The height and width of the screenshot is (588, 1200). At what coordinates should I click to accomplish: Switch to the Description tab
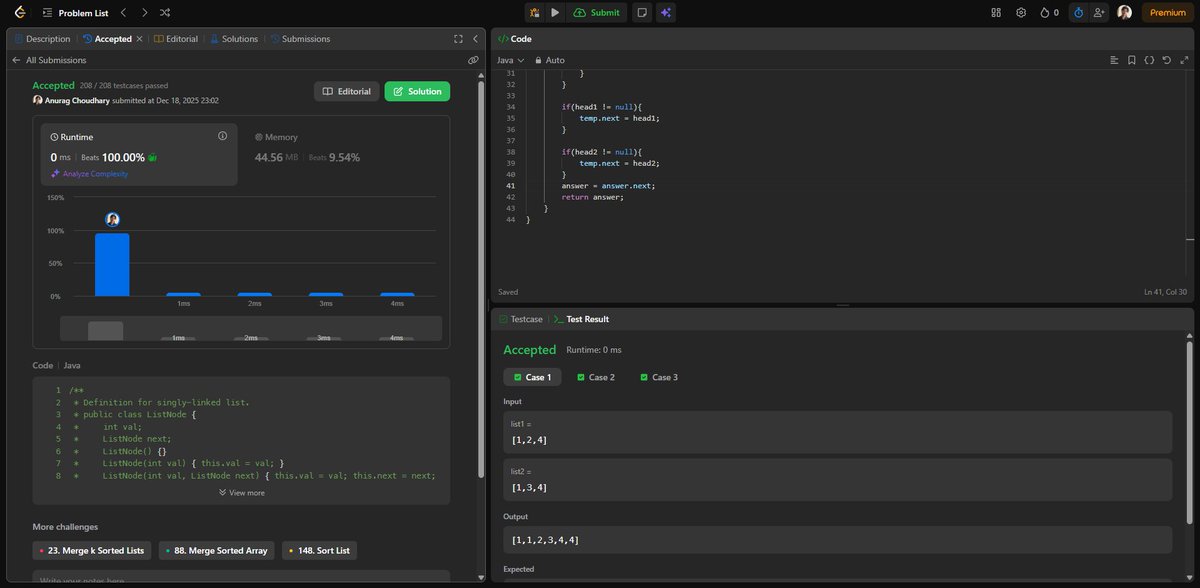coord(42,39)
